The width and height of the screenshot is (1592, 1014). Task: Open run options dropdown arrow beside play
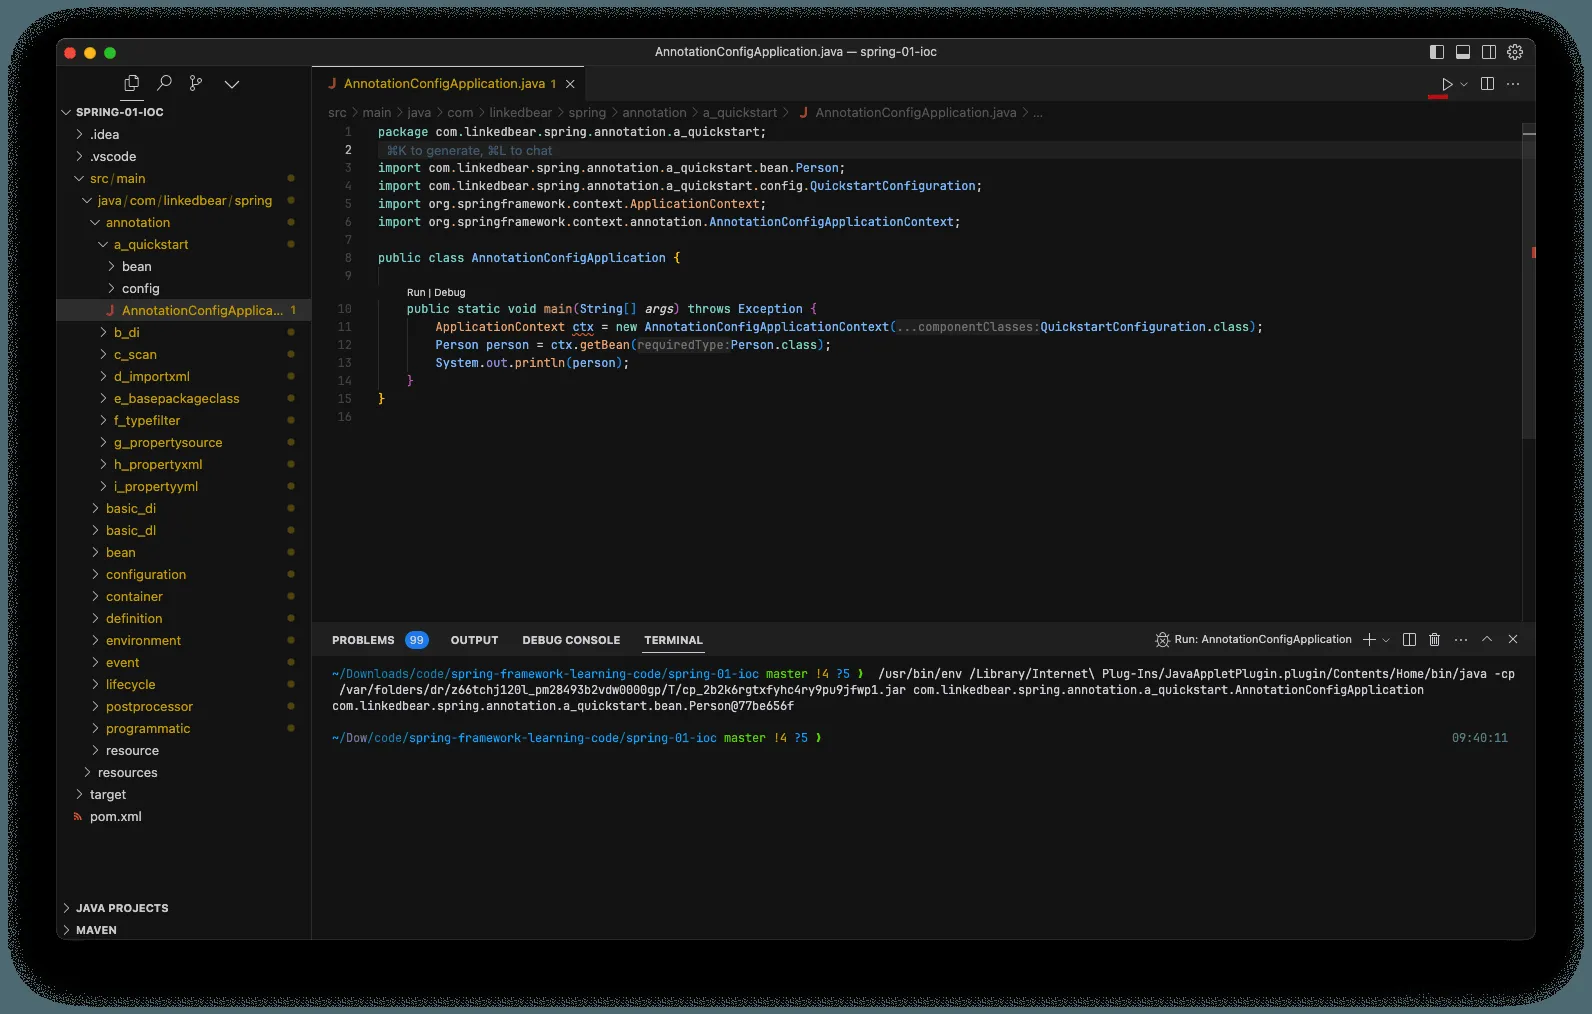[1464, 84]
